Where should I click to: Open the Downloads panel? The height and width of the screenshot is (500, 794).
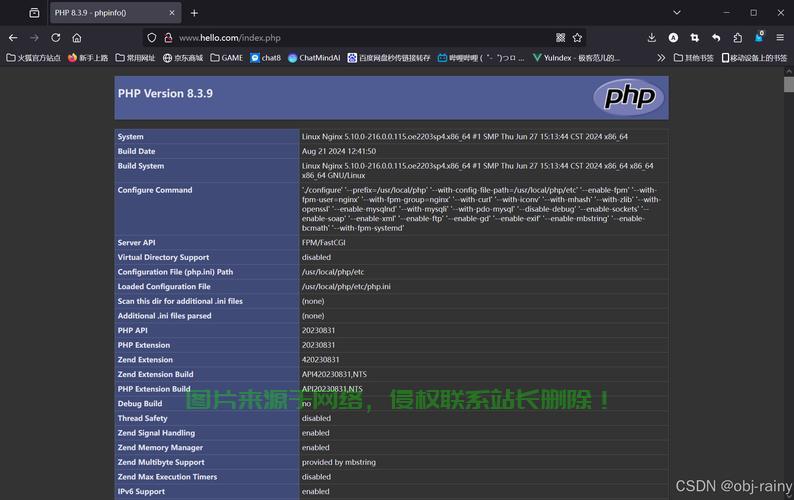tap(652, 38)
